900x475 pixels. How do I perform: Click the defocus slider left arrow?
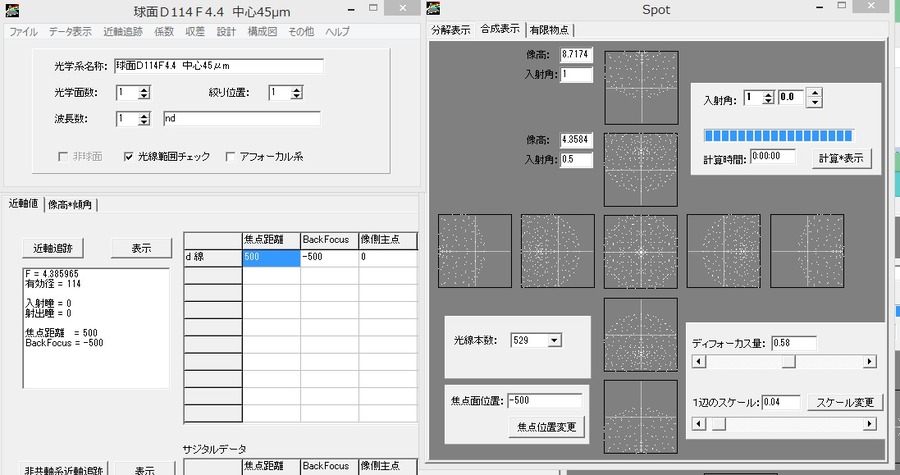click(x=699, y=361)
